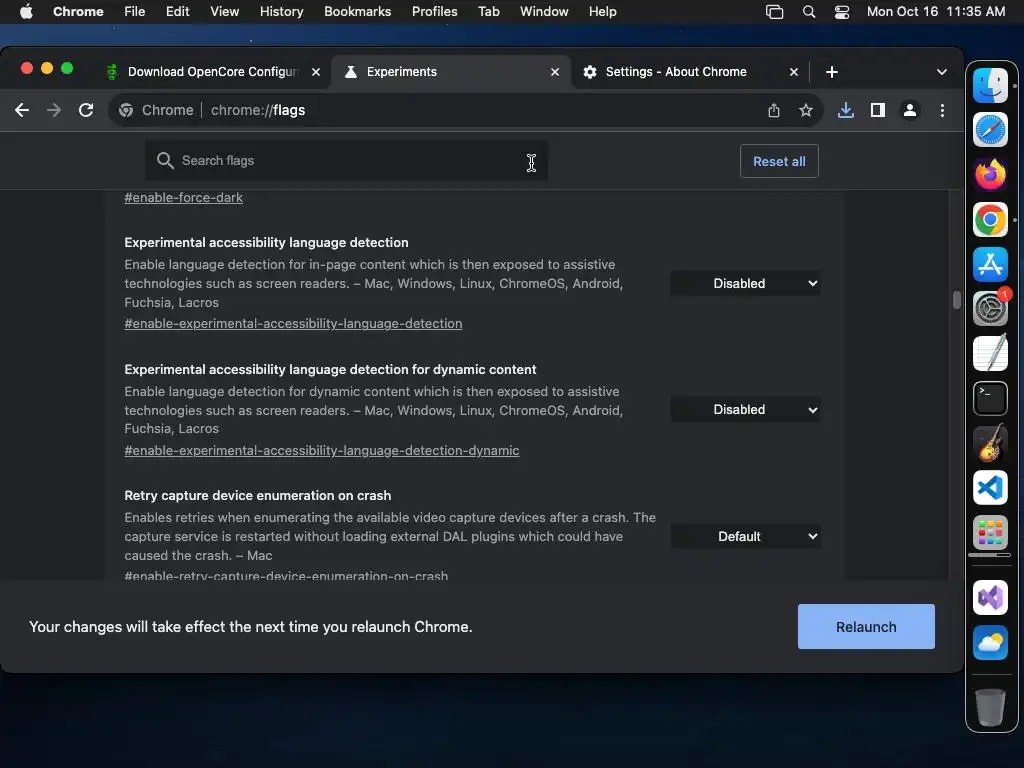Image resolution: width=1024 pixels, height=768 pixels.
Task: Launch Firefox from the Dock
Action: click(990, 174)
